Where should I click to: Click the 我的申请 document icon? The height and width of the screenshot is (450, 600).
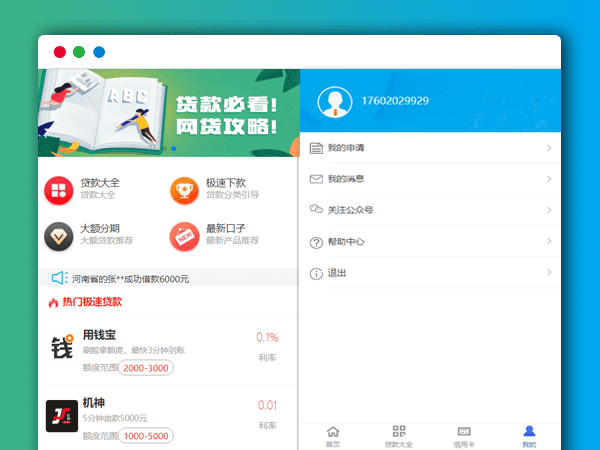pos(316,148)
